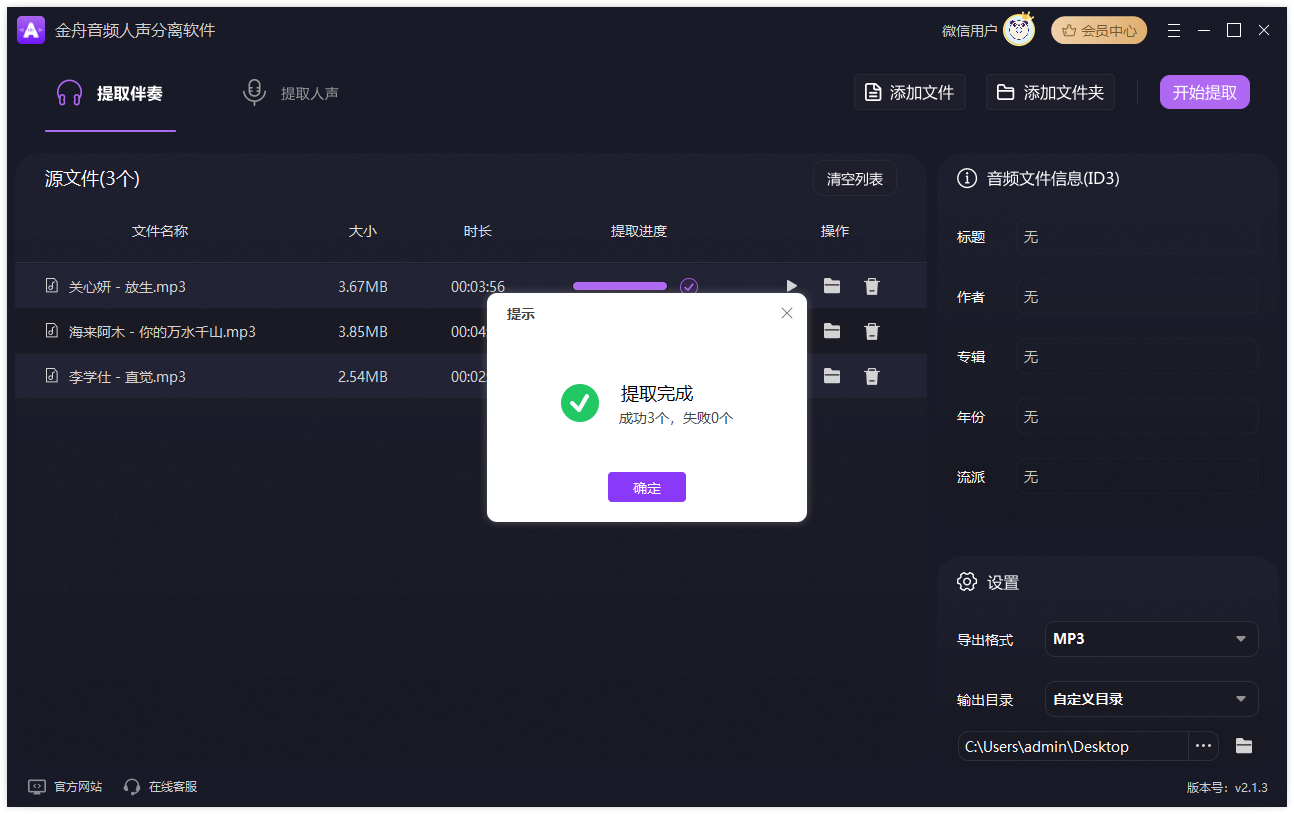Click the ID3 info icon in right panel

coord(966,178)
